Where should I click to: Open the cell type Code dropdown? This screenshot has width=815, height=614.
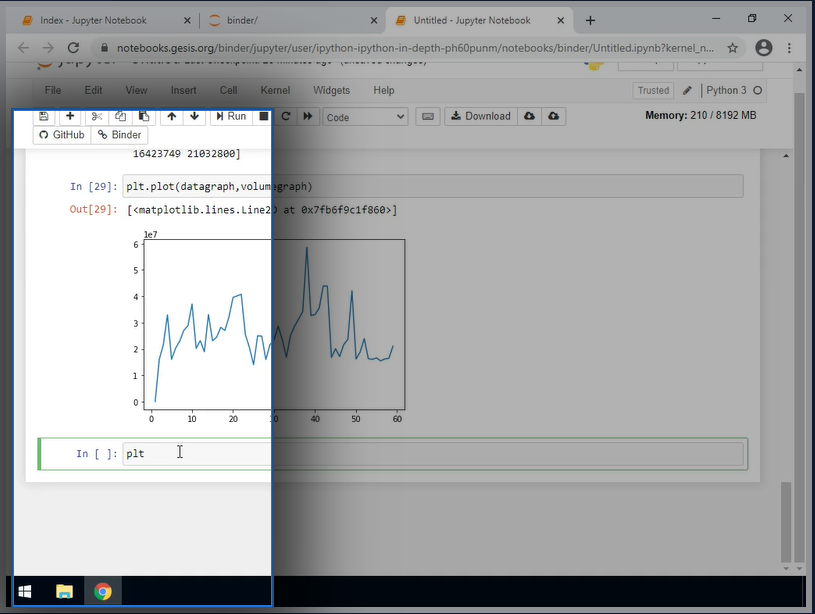click(365, 117)
